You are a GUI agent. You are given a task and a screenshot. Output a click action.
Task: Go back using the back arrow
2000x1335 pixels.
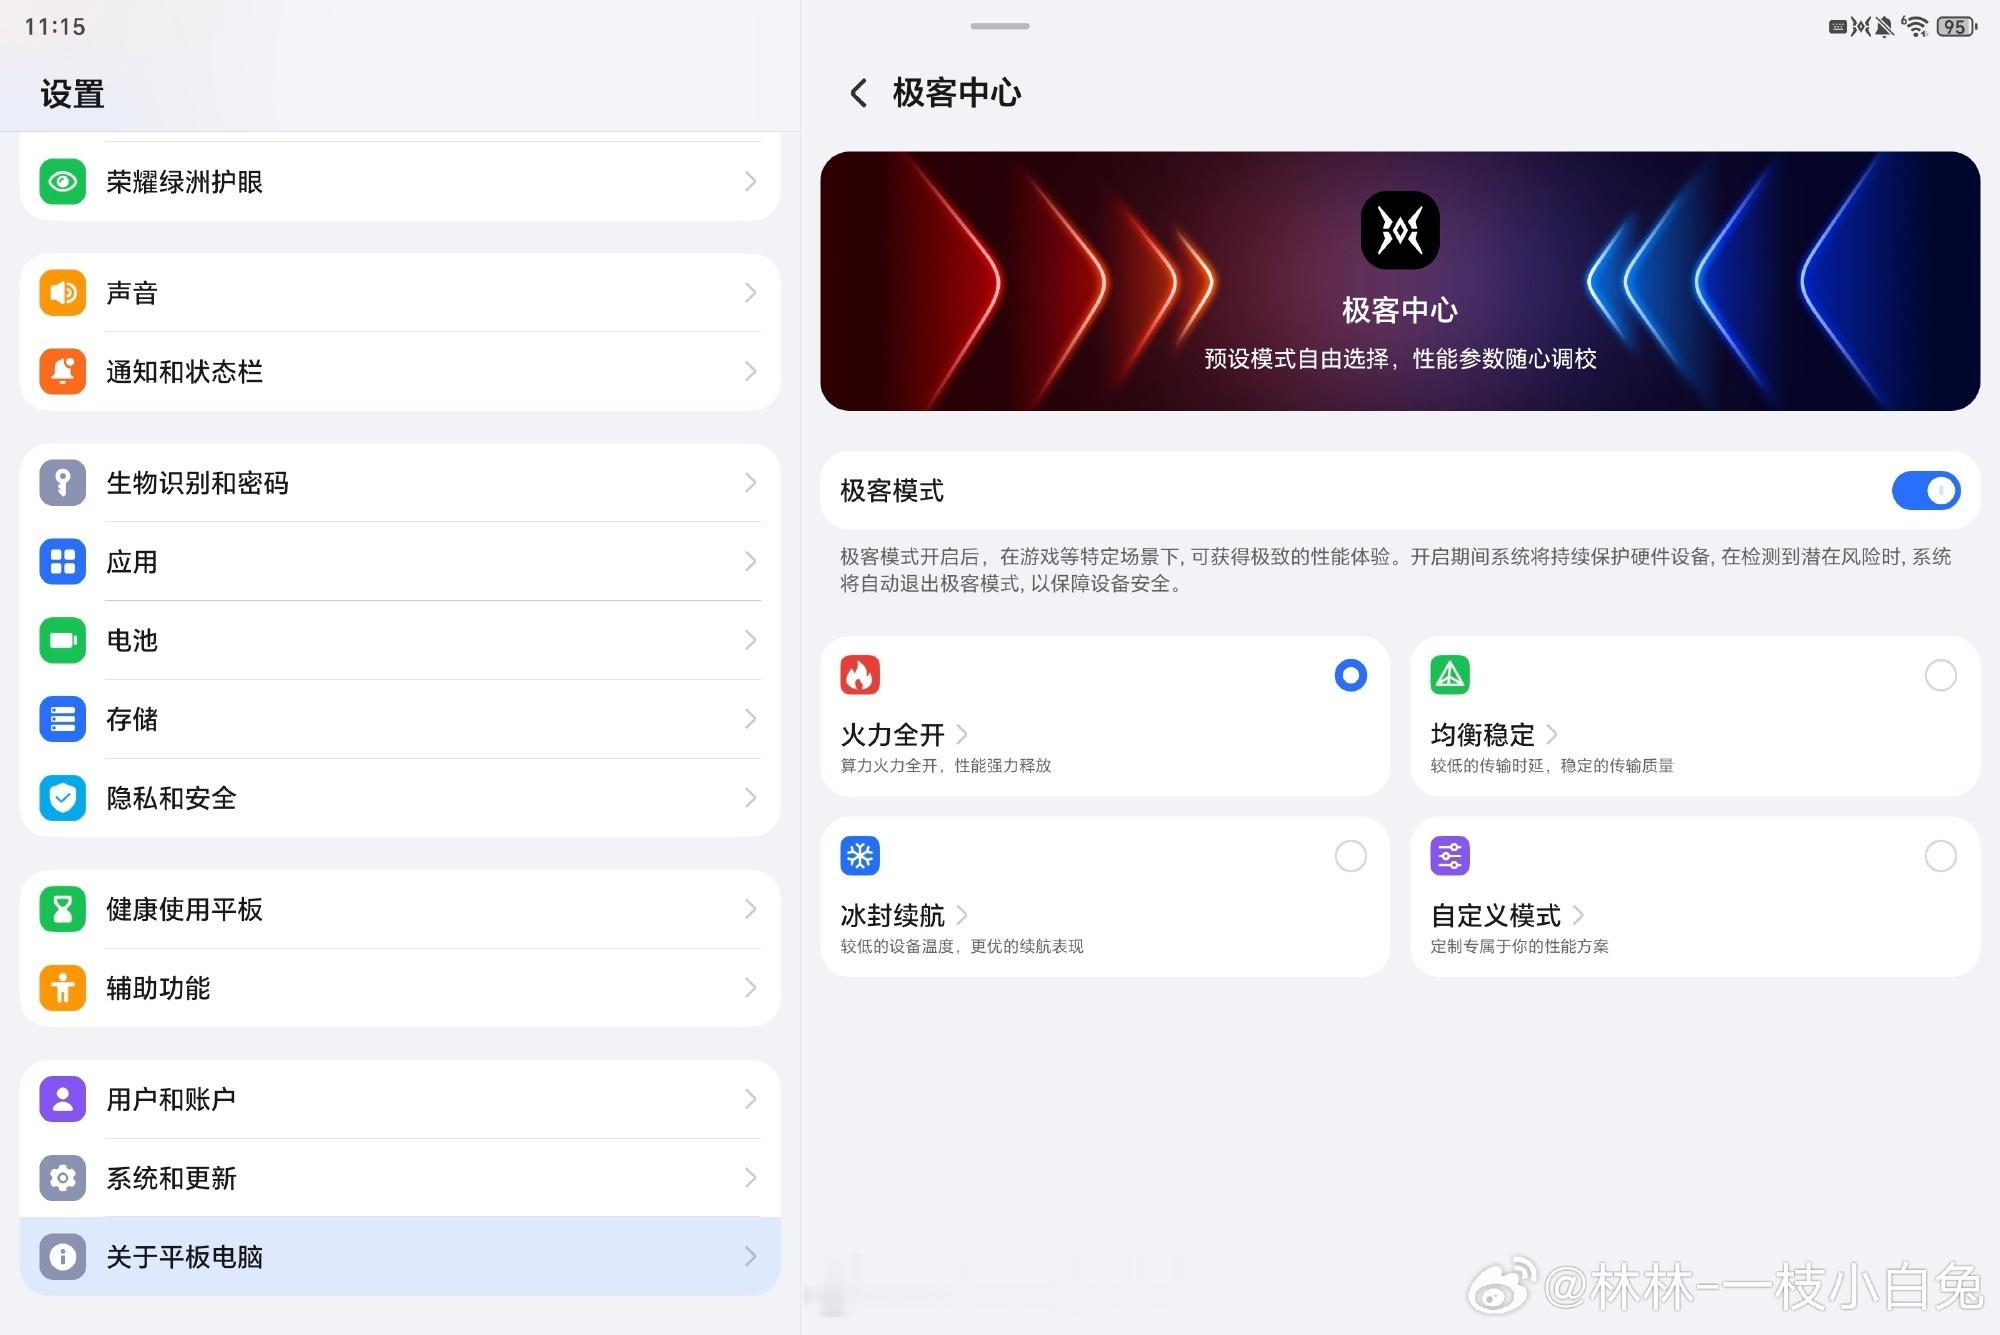pyautogui.click(x=858, y=93)
